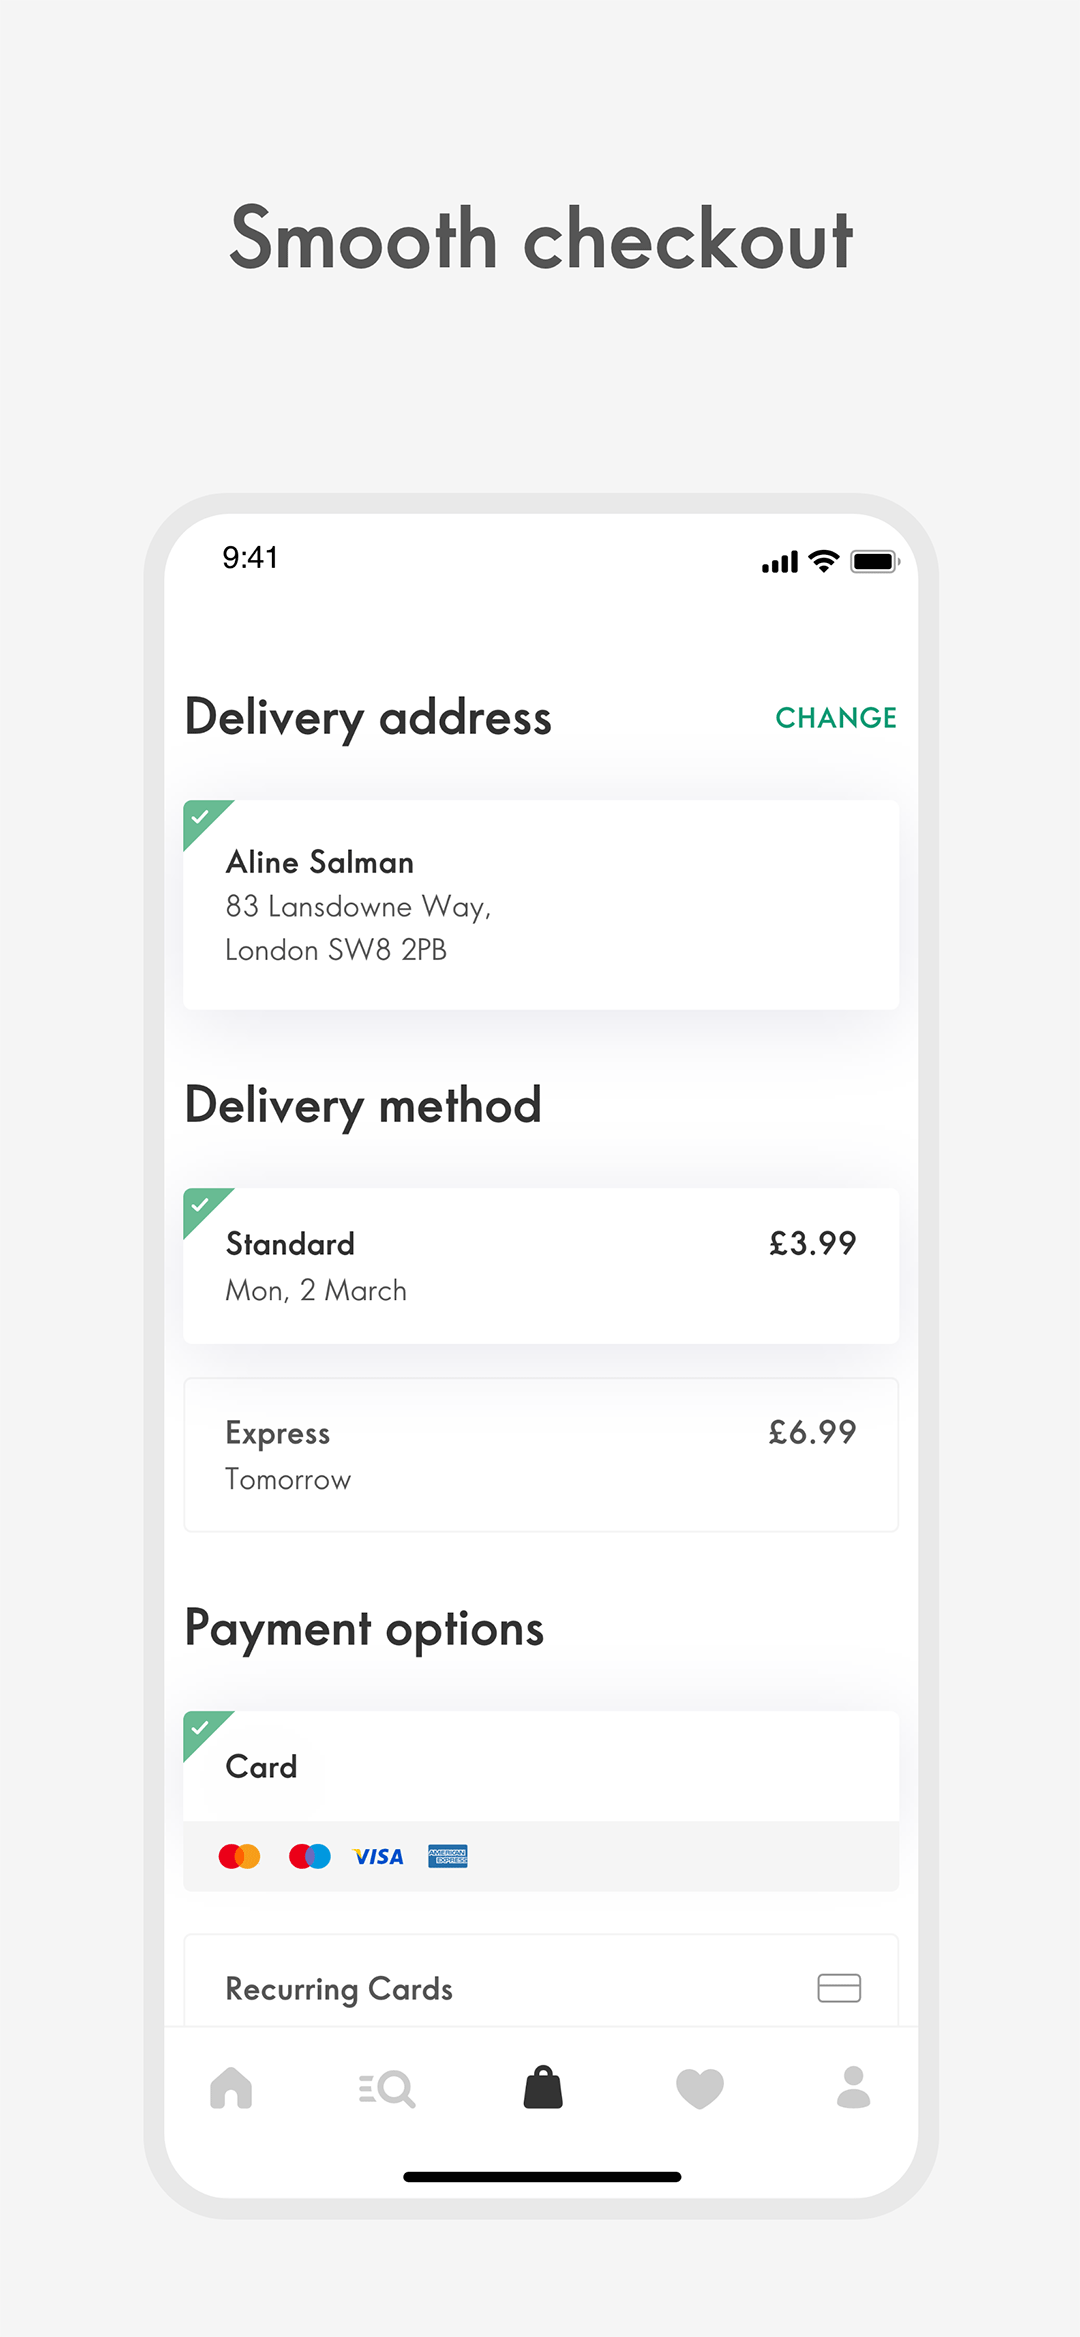Open the wishlist heart icon
Screen dimensions: 1080x2337
[699, 2089]
